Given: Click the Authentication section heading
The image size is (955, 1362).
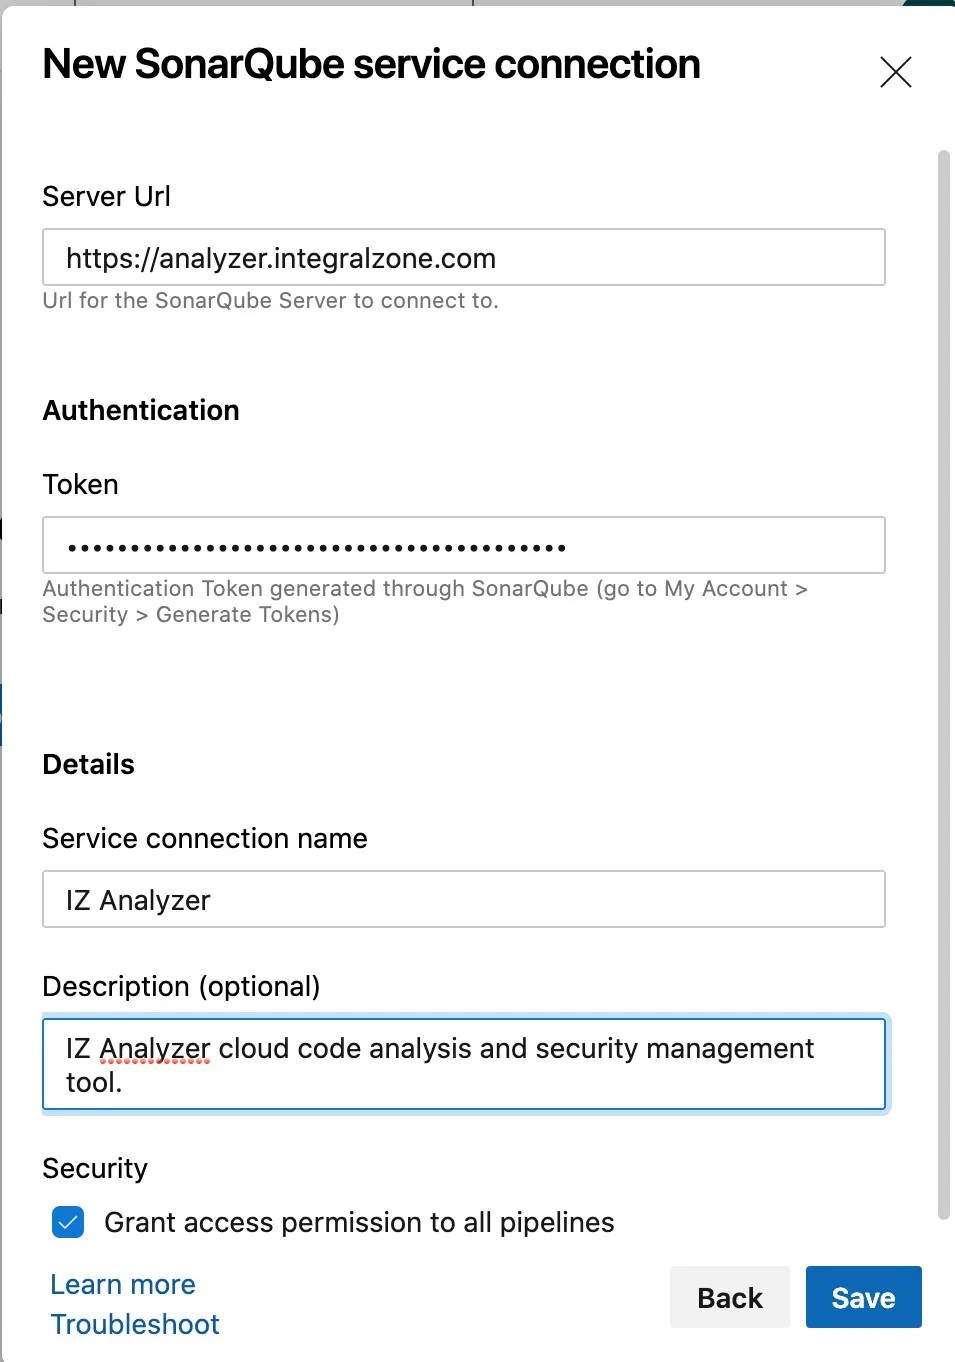Looking at the screenshot, I should pos(141,410).
